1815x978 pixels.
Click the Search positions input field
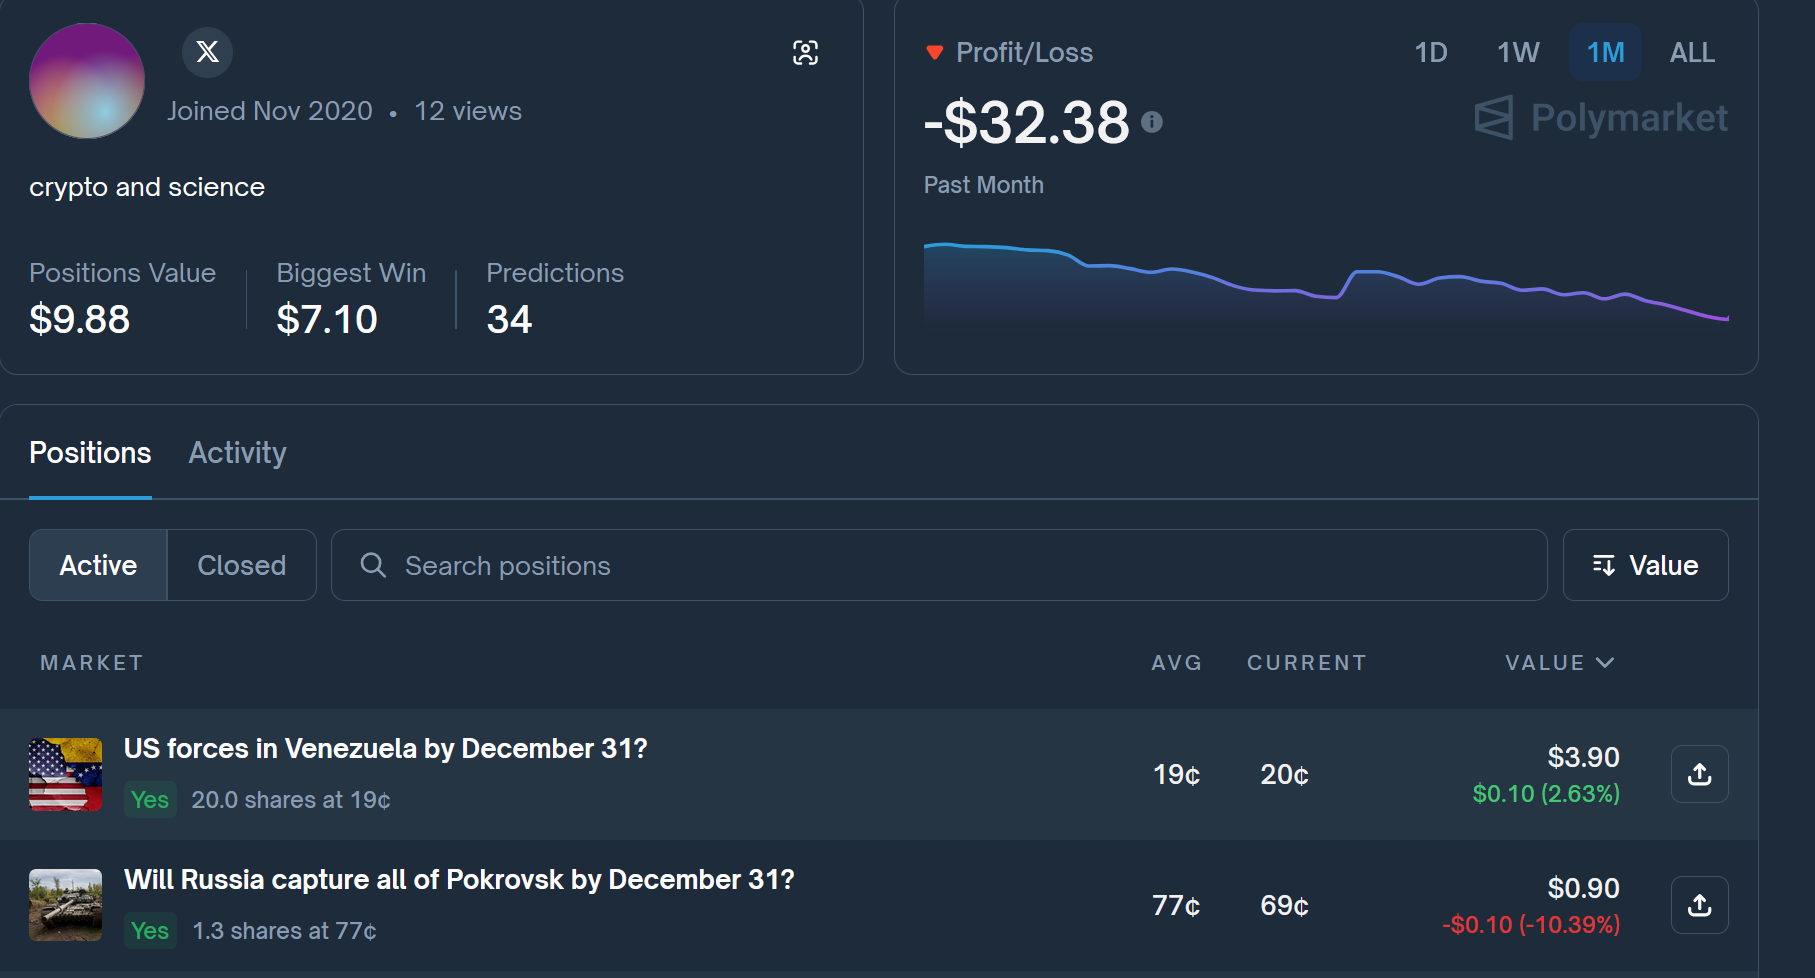coord(939,565)
